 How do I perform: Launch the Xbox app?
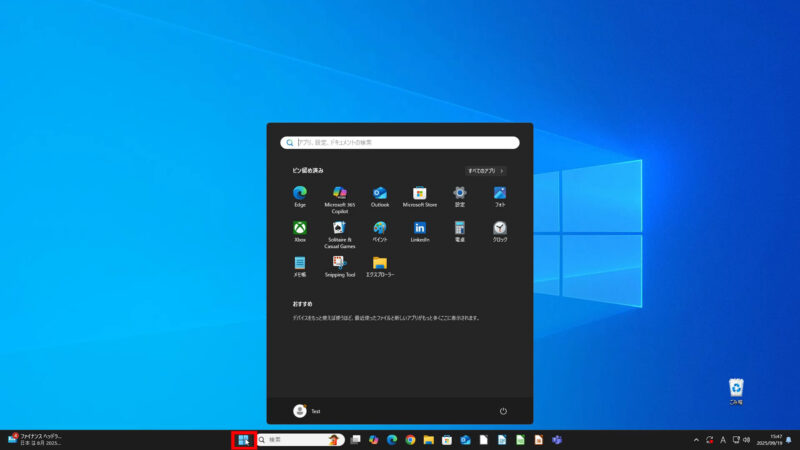click(x=299, y=229)
